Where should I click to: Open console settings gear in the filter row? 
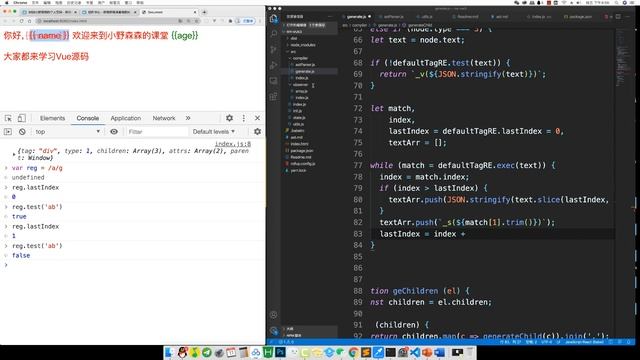(x=258, y=132)
